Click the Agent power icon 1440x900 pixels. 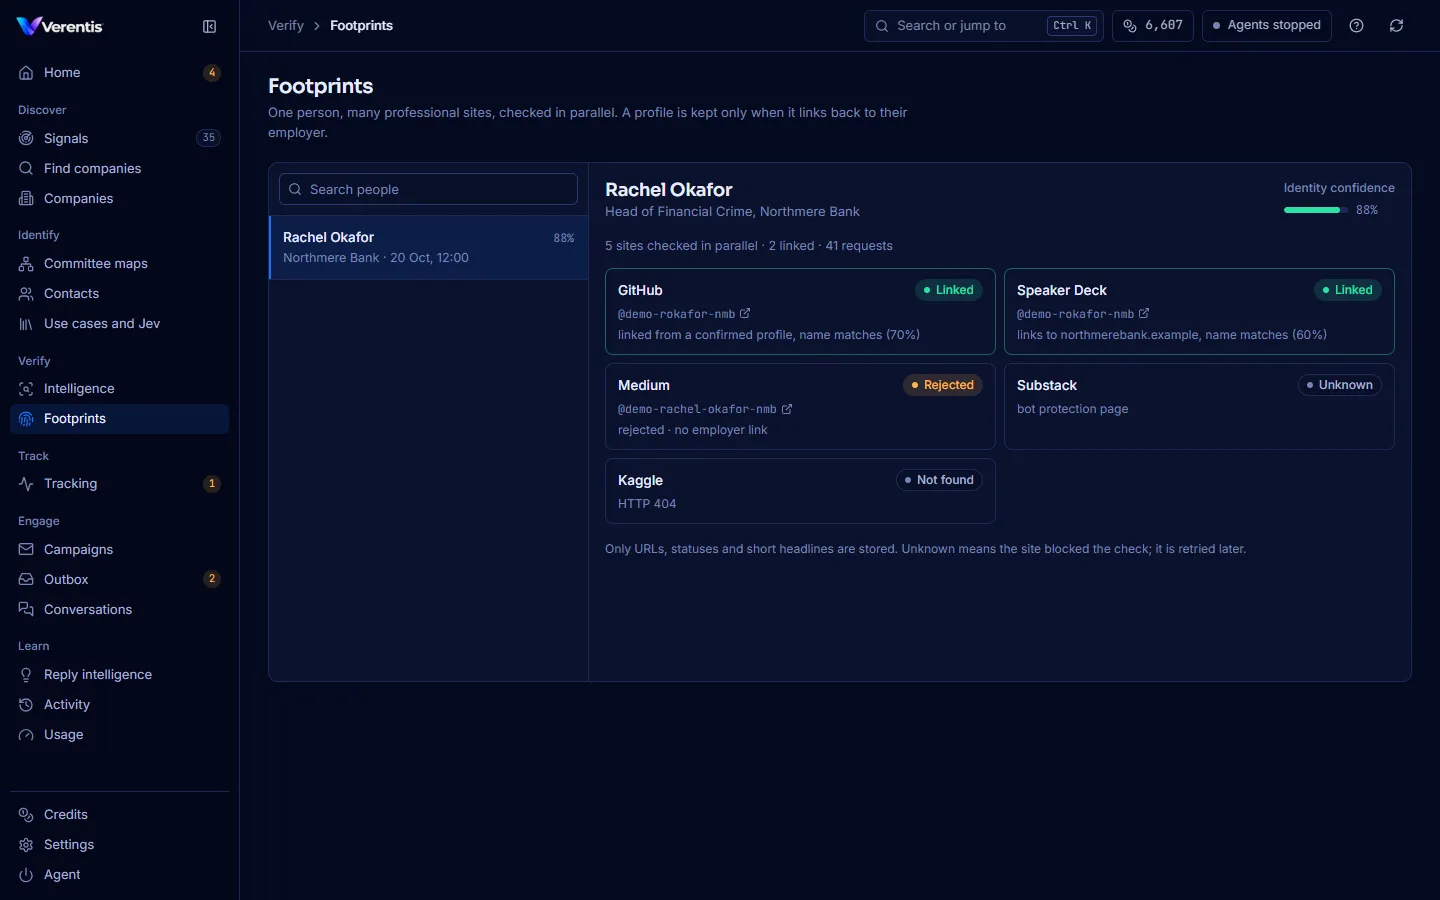26,875
